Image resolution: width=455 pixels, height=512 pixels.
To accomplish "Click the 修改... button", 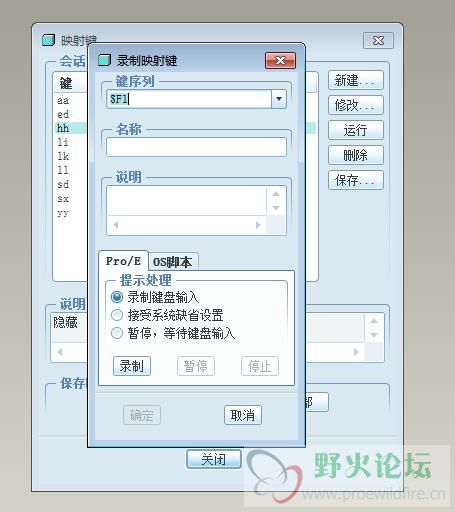I will tap(356, 105).
